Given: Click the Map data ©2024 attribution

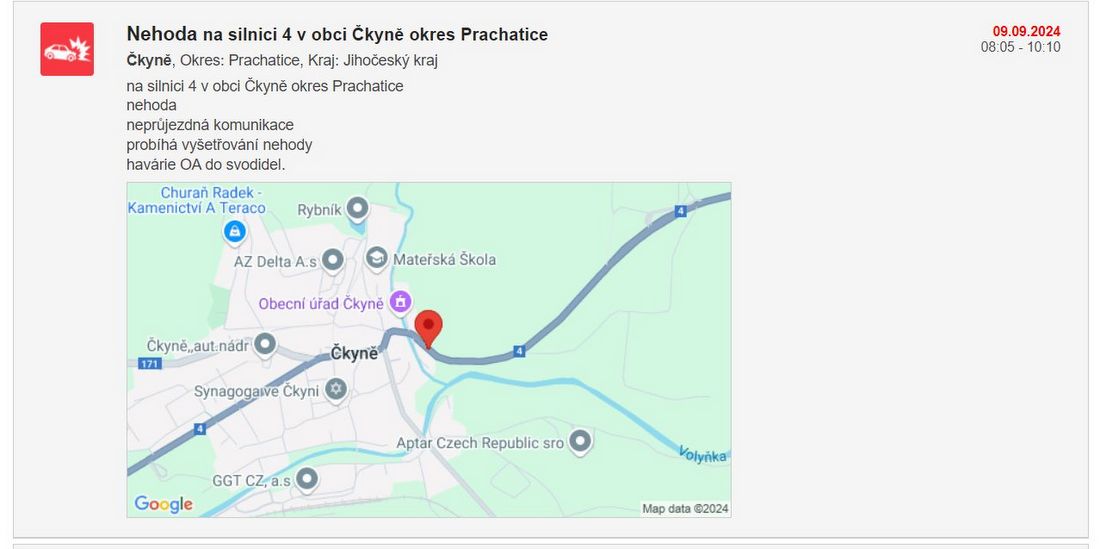Looking at the screenshot, I should 685,509.
